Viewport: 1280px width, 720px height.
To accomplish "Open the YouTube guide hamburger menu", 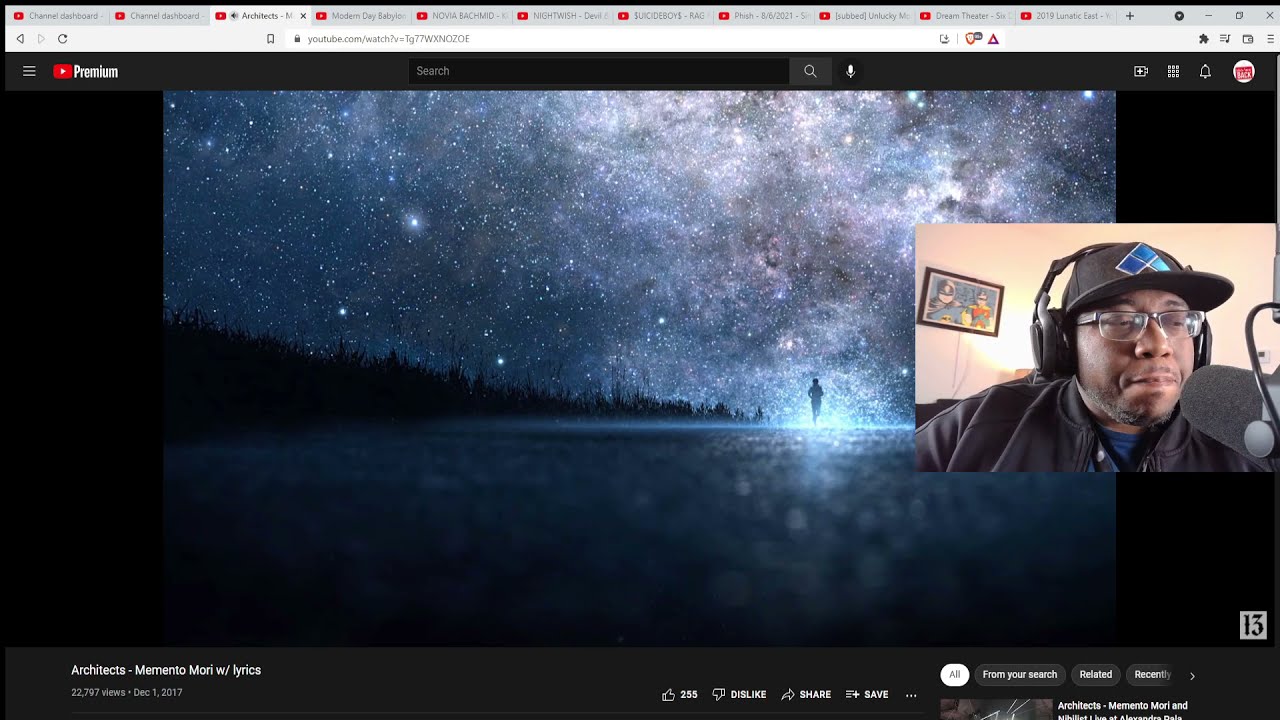I will [x=29, y=71].
